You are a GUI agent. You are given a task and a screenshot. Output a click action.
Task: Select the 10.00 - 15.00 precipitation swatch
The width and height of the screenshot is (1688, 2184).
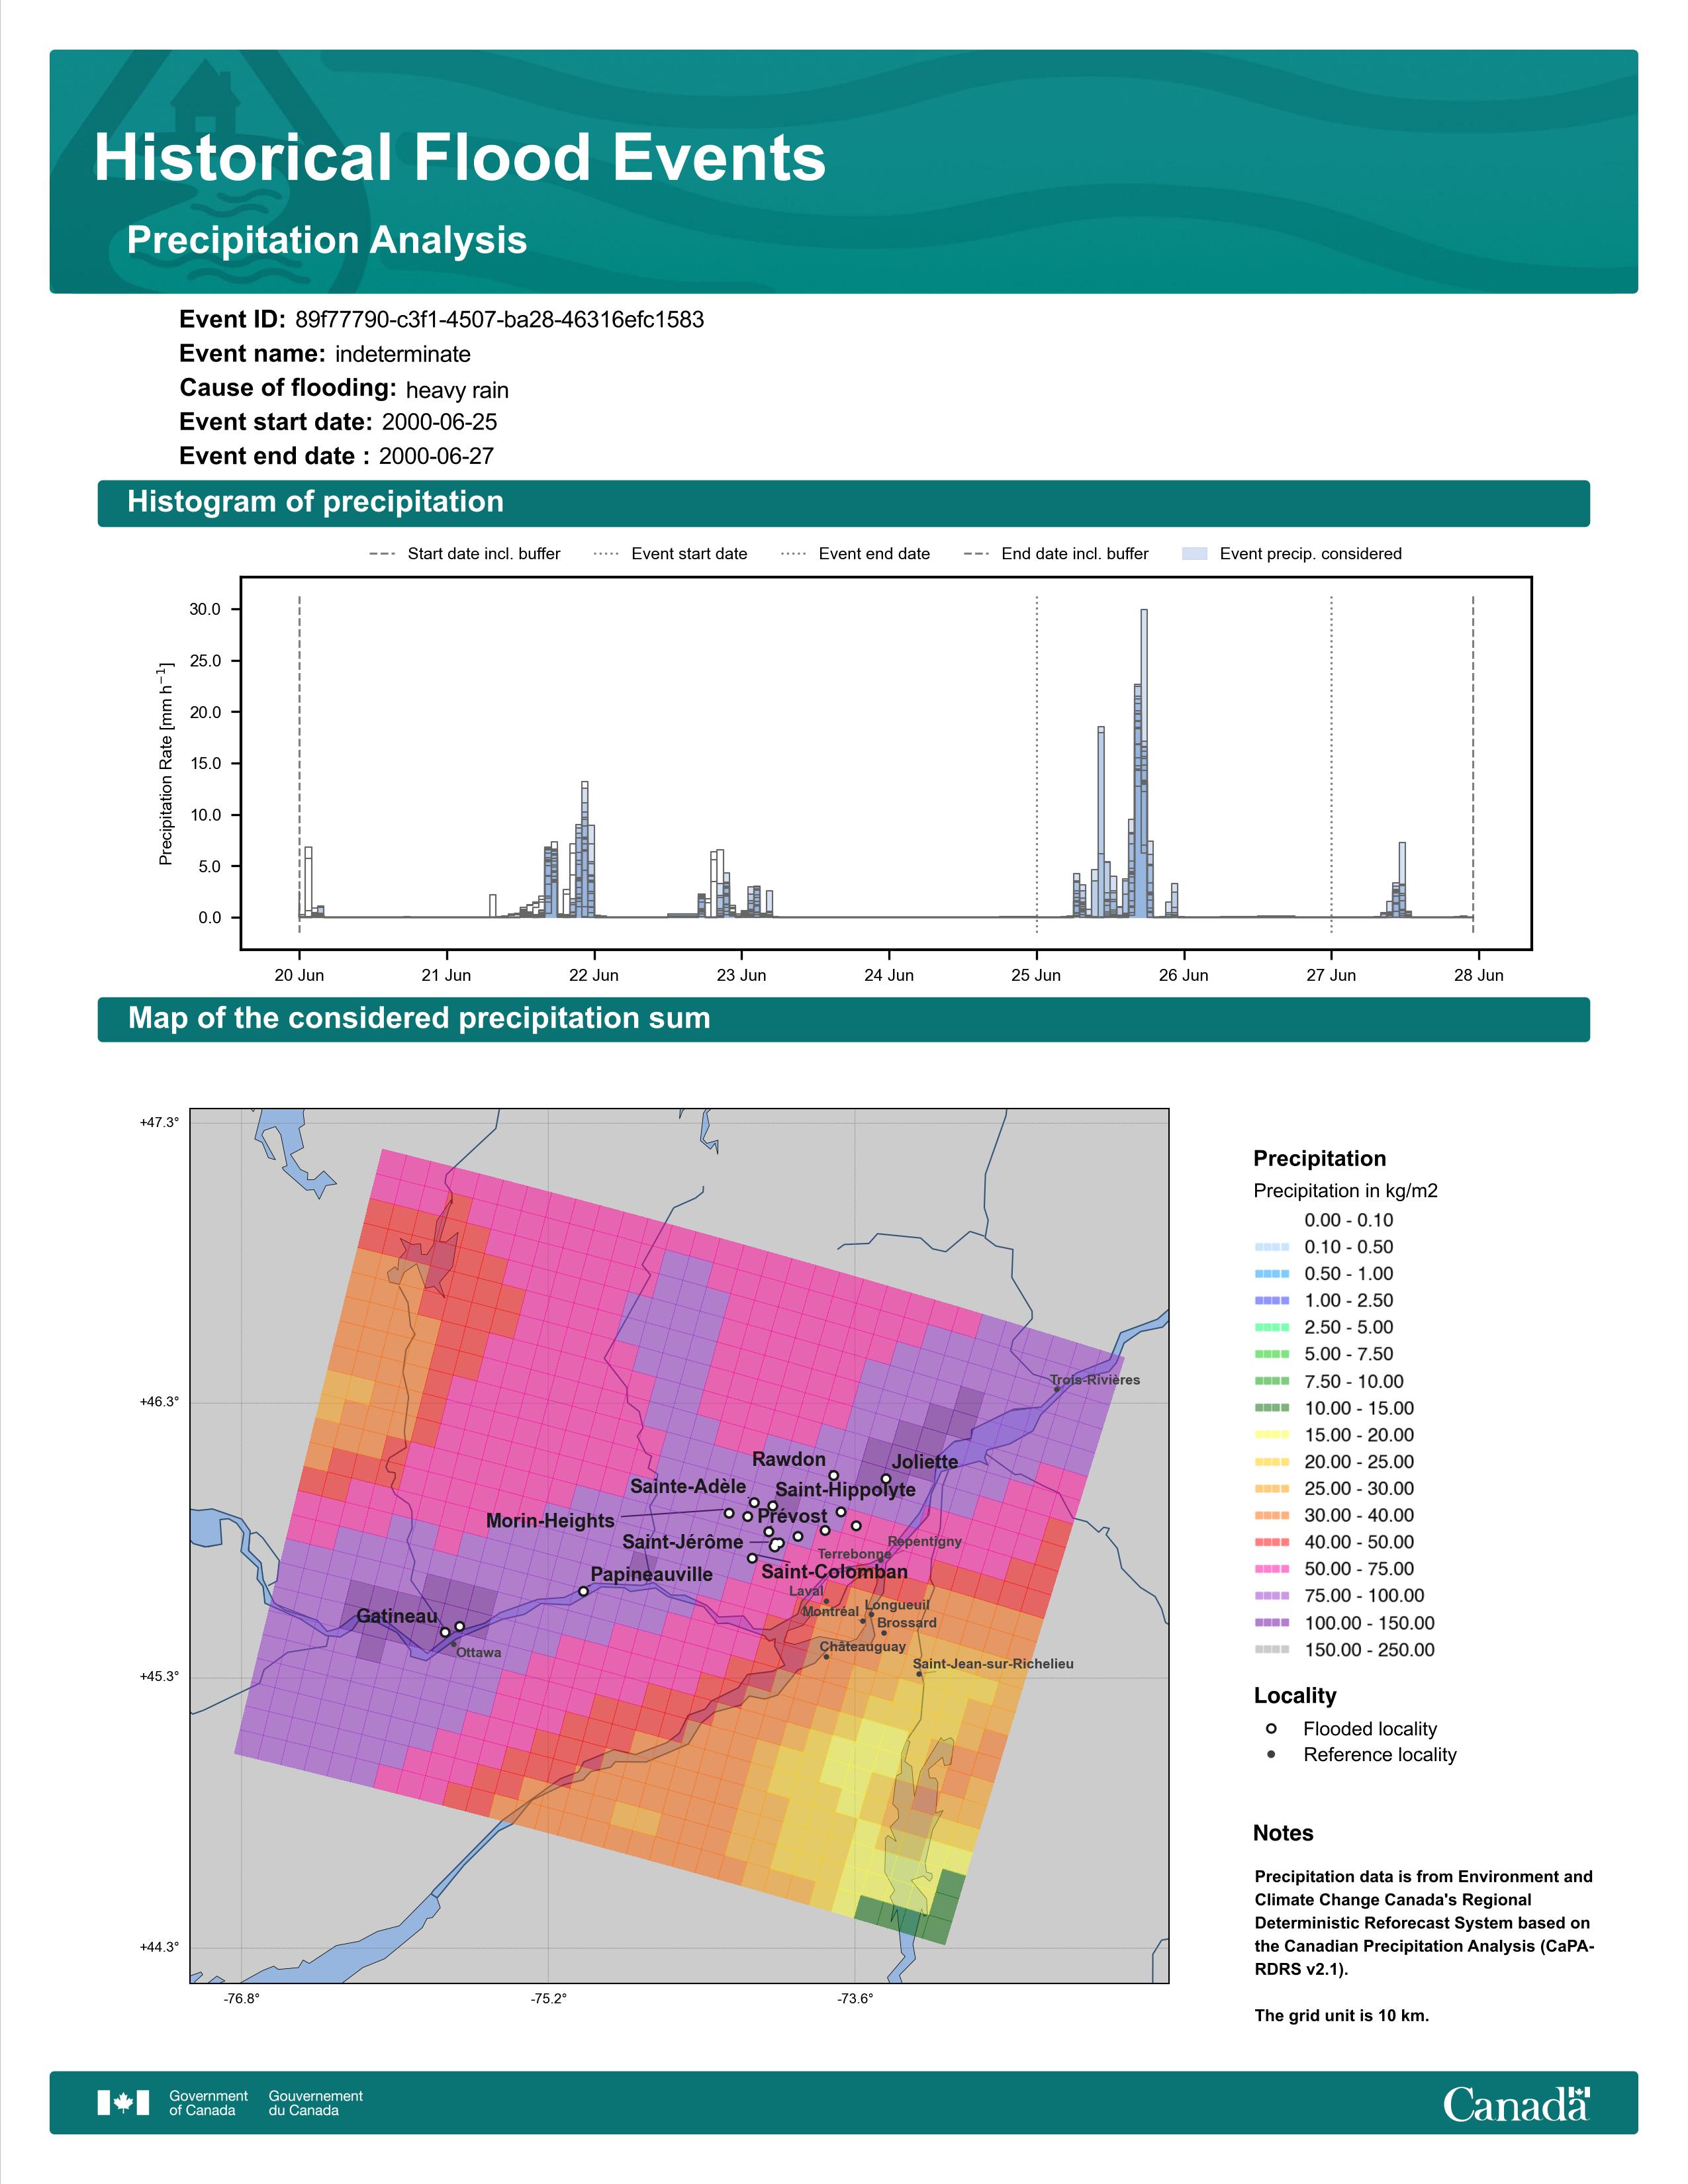[x=1272, y=1408]
